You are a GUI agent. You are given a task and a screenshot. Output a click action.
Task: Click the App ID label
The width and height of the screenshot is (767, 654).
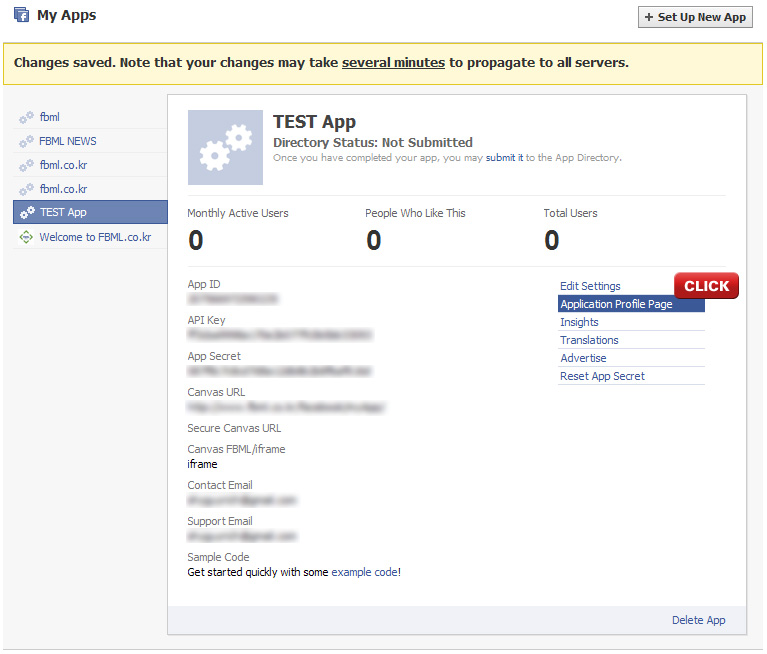pos(204,284)
